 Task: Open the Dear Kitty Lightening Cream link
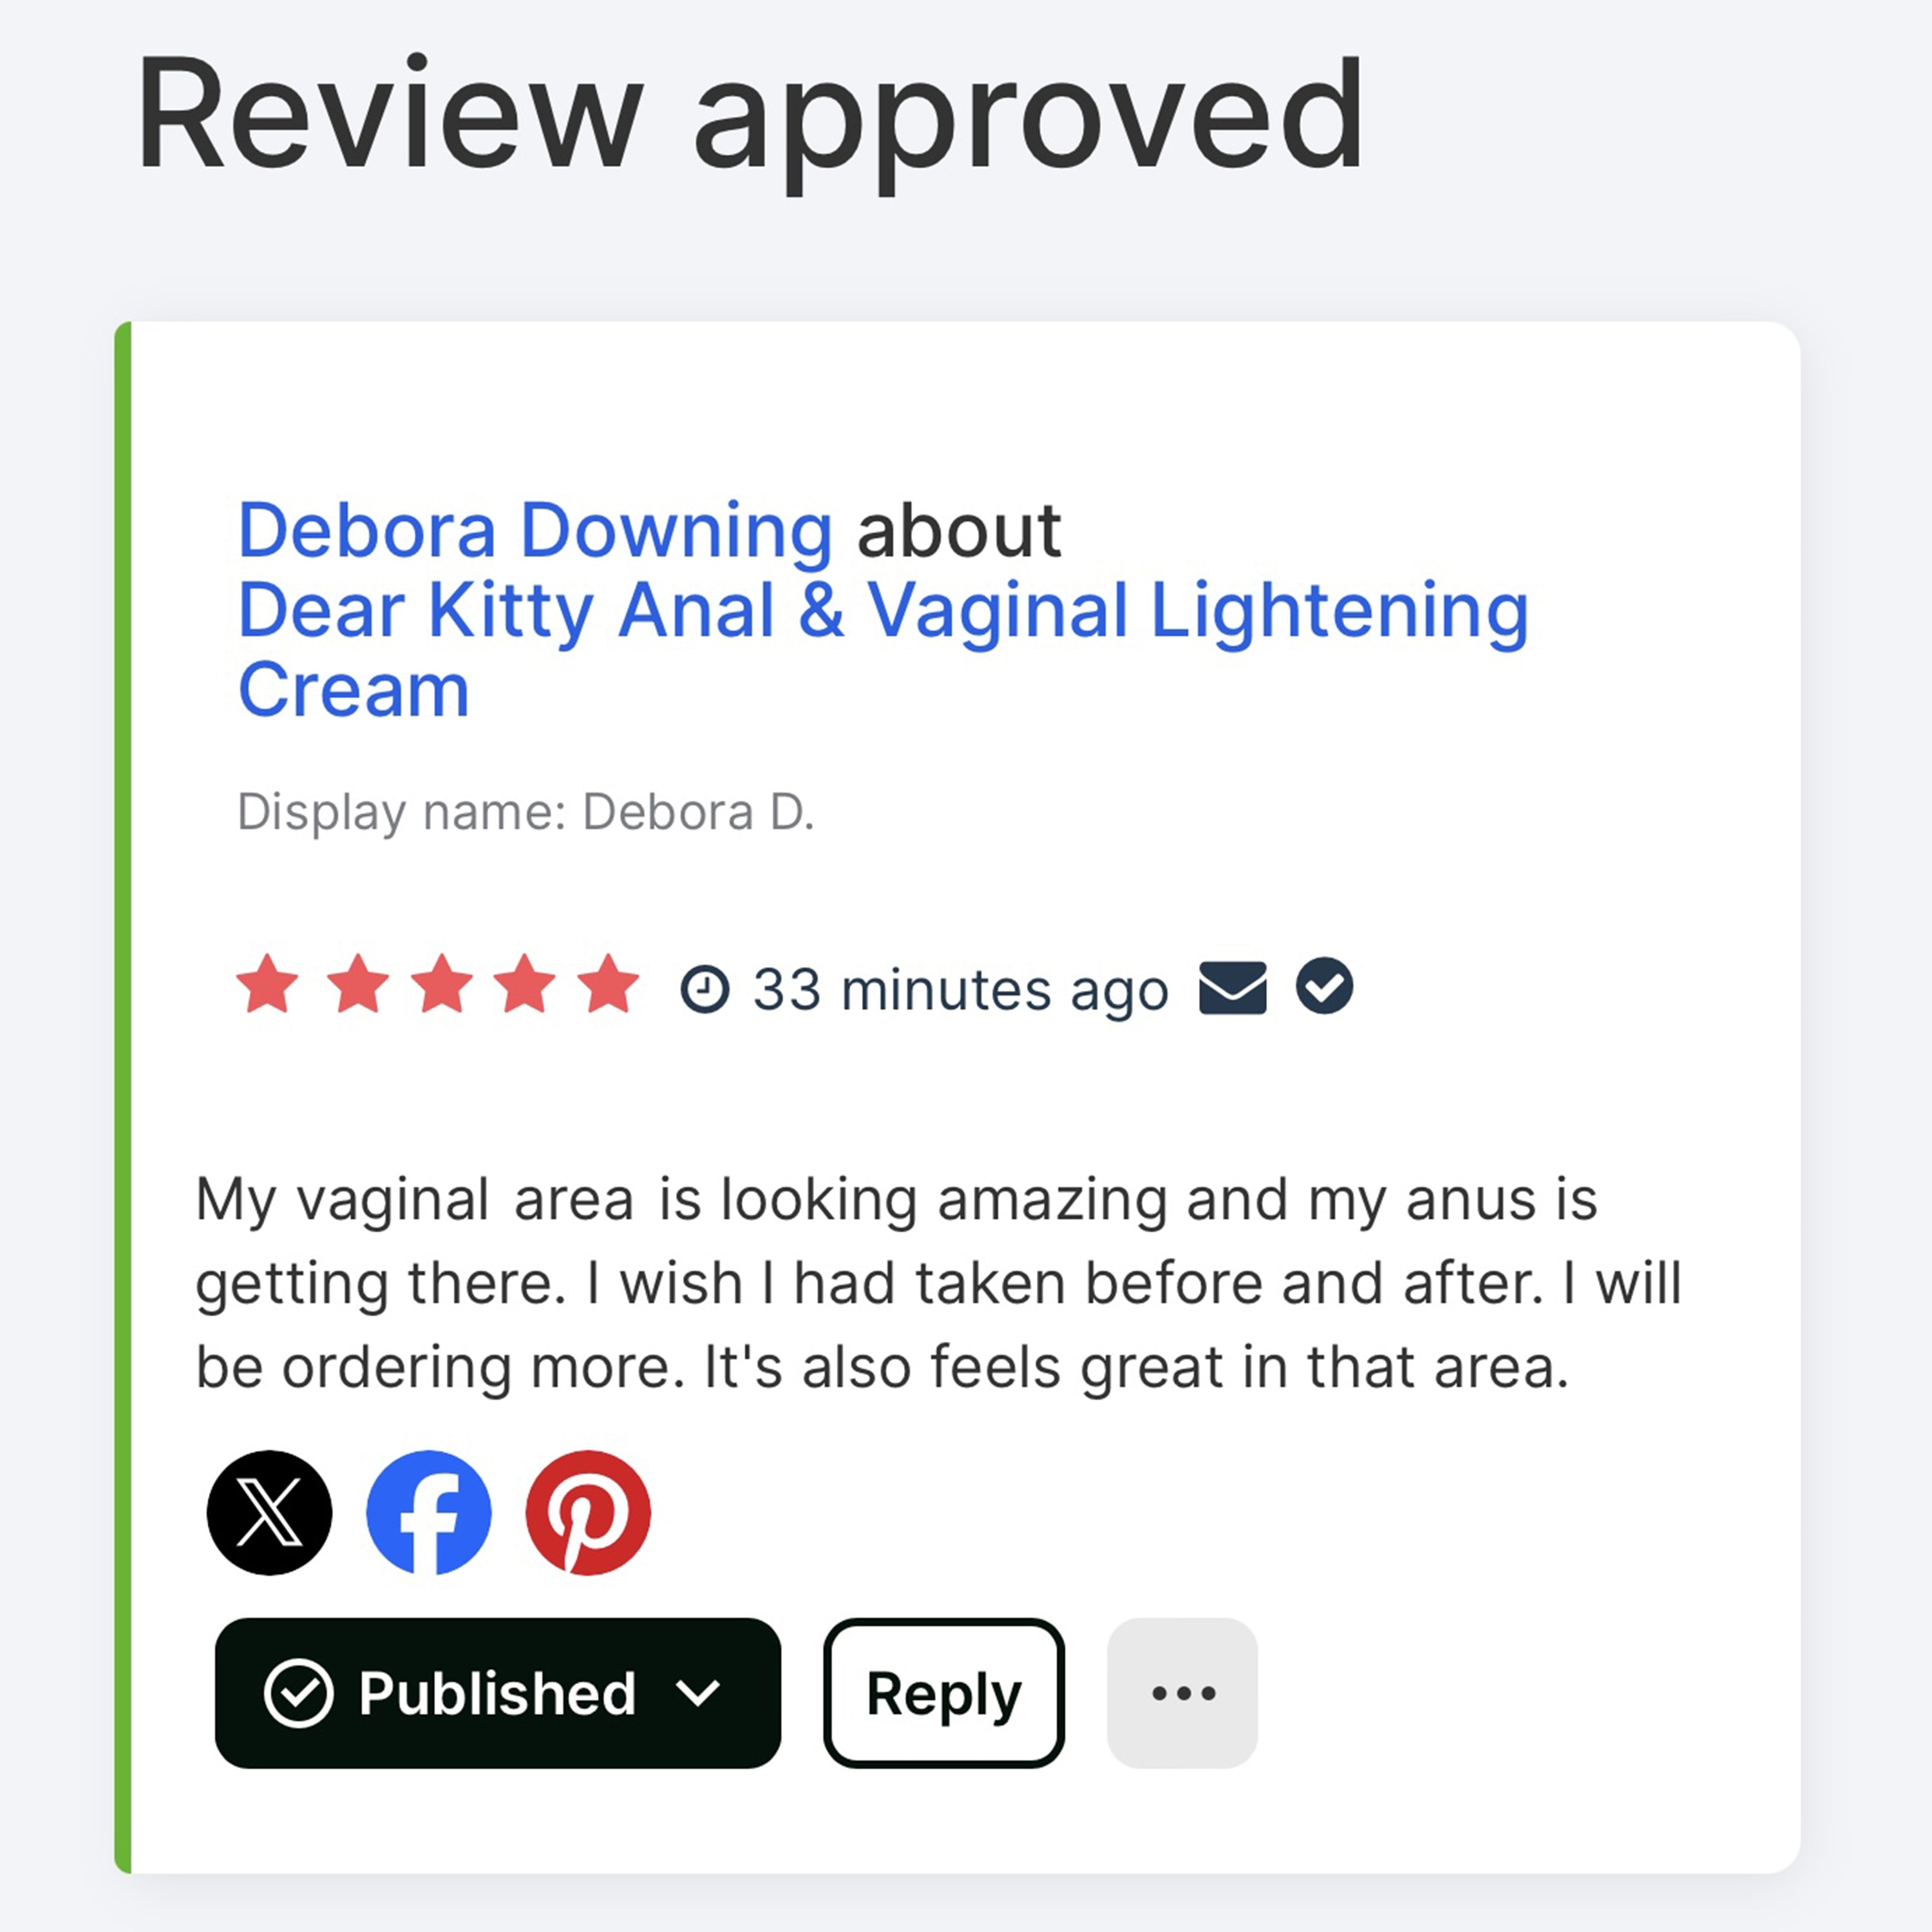tap(883, 650)
